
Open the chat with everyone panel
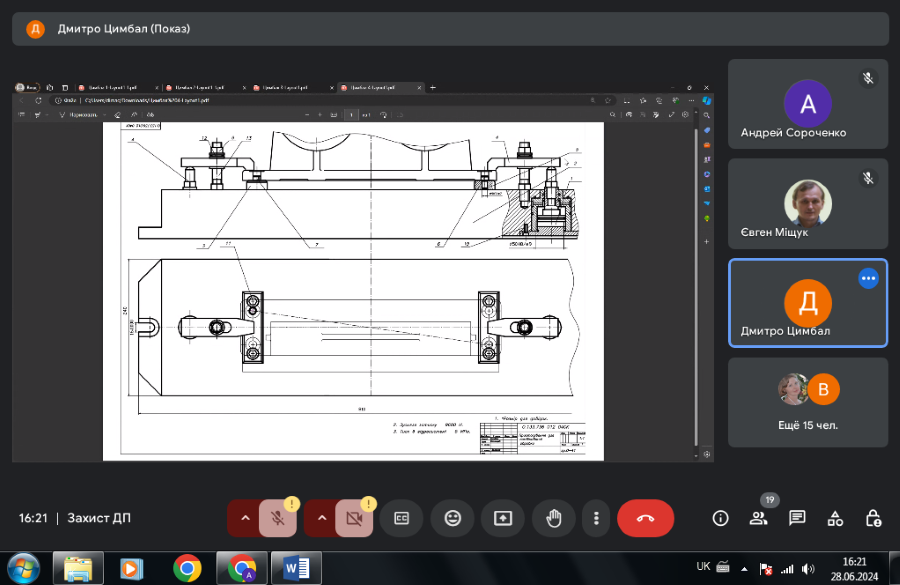797,518
